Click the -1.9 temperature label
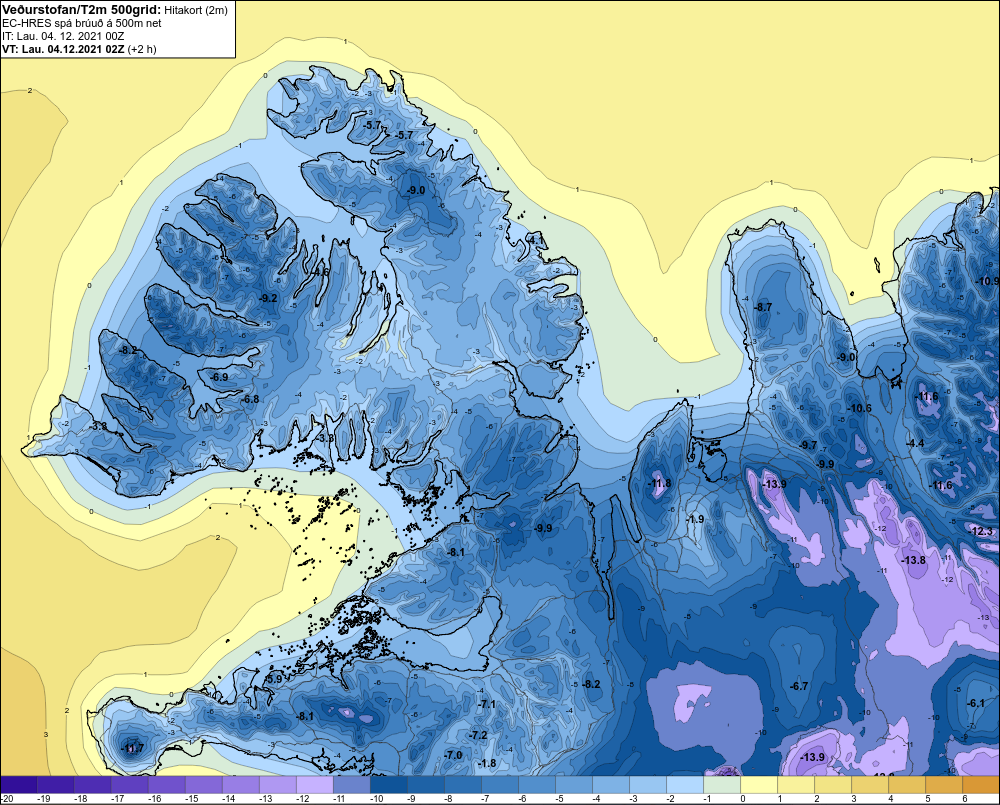The height and width of the screenshot is (805, 1000). (694, 519)
